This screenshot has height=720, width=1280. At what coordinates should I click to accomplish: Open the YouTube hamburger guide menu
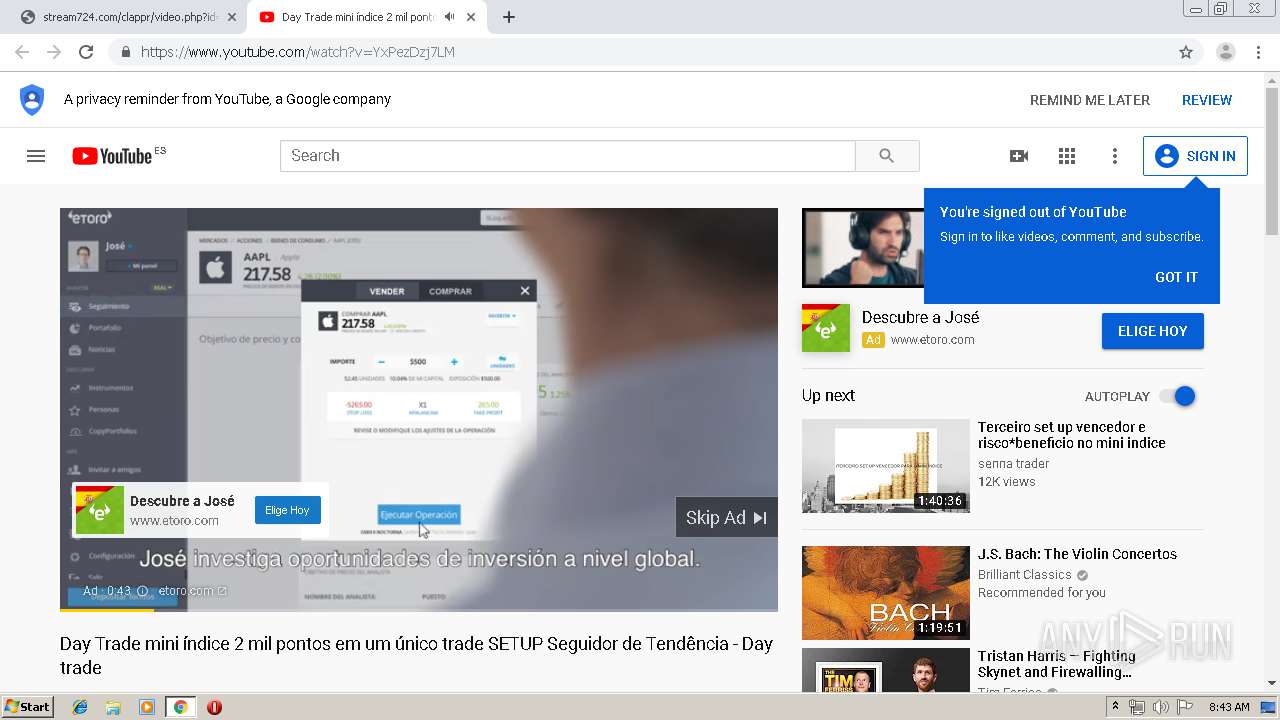click(36, 156)
